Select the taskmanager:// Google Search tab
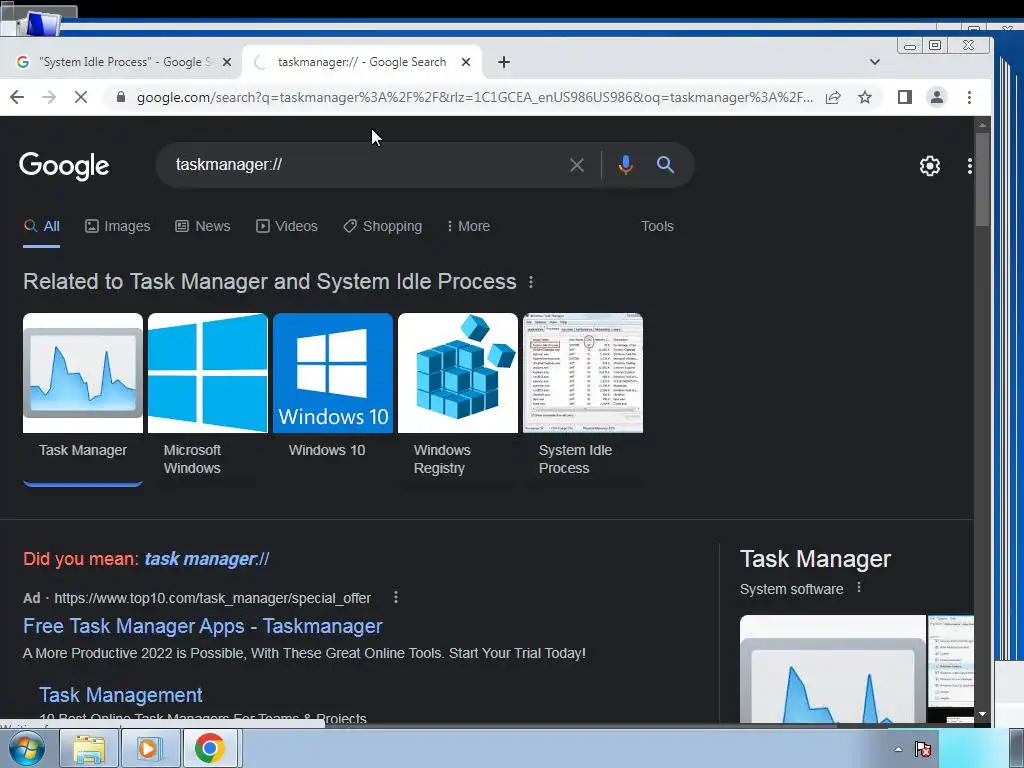The image size is (1024, 768). pos(361,62)
